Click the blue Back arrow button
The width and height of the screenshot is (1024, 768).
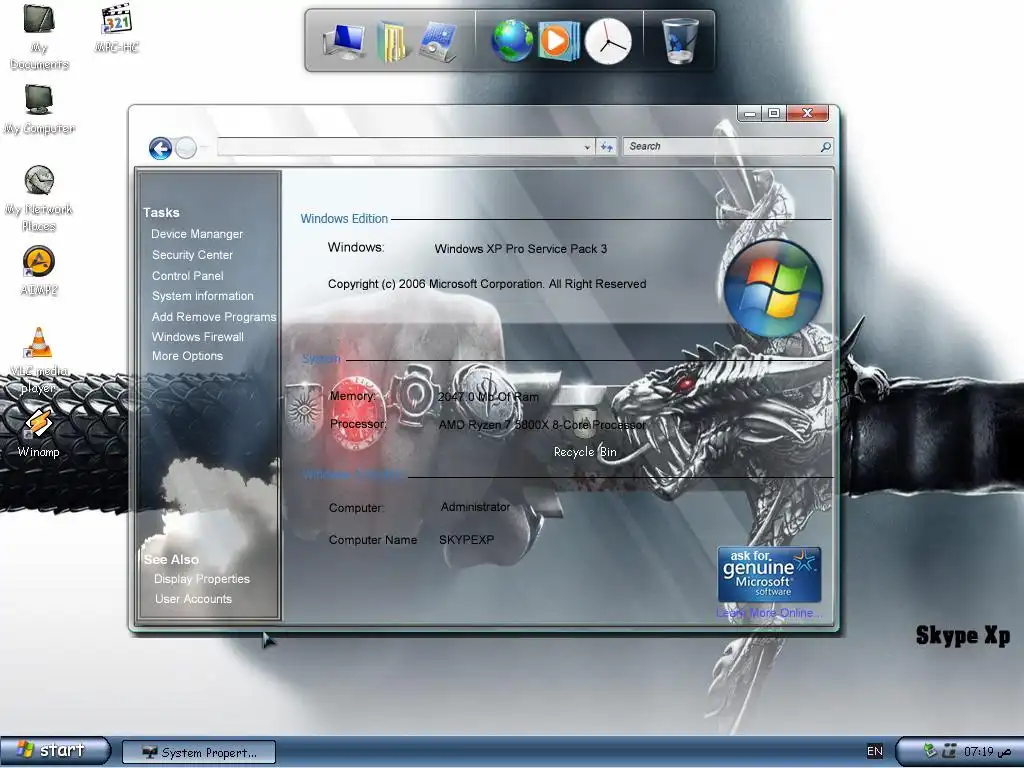coord(160,148)
